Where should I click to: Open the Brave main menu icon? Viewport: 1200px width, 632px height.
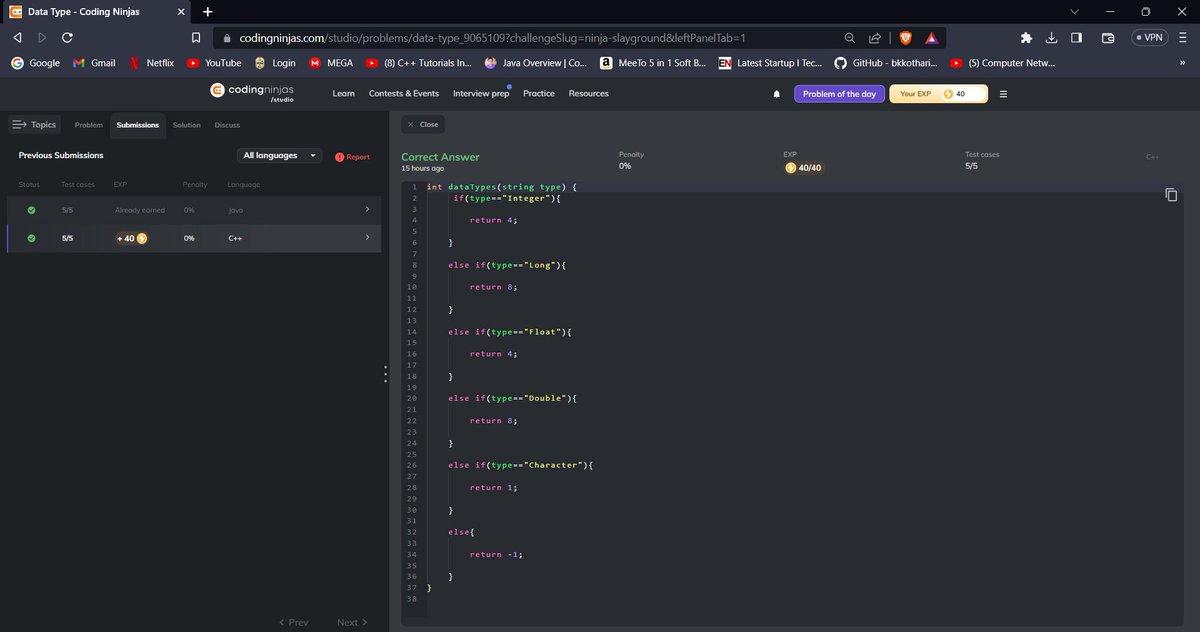click(x=1183, y=38)
